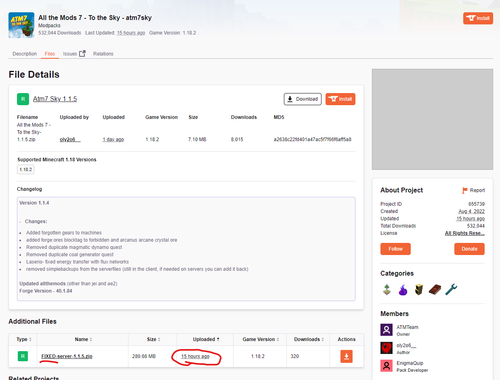Click the brown book quests category icon
Viewport: 500px width, 380px height.
pos(435,290)
